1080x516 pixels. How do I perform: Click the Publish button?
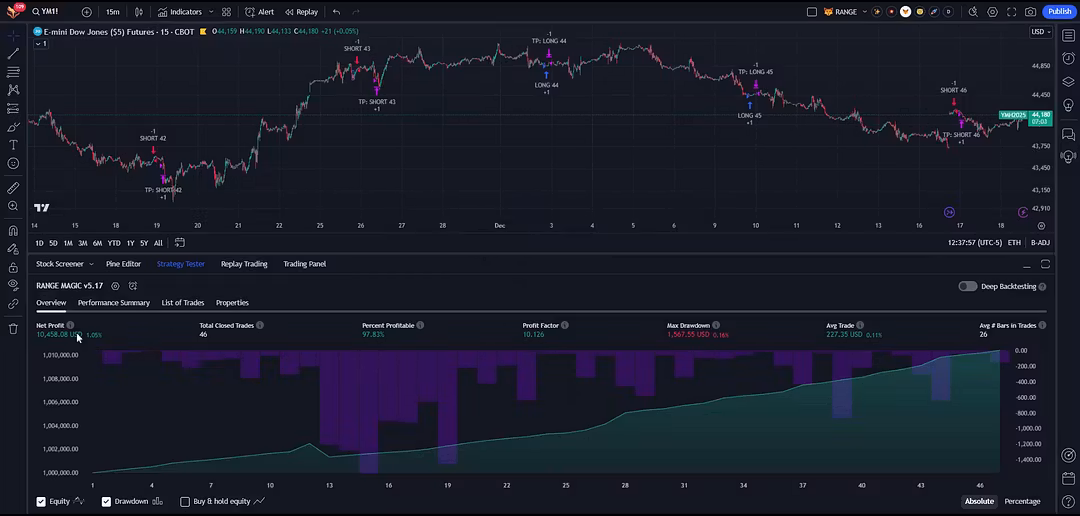coord(1059,12)
